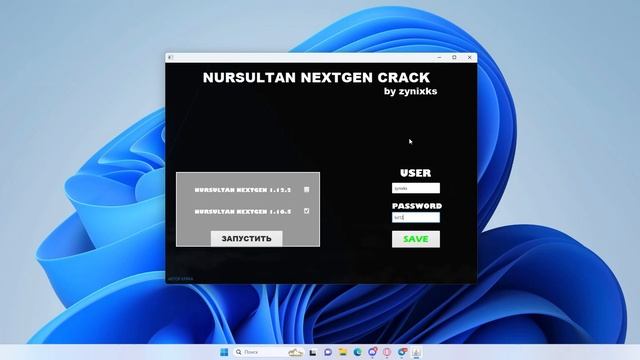640x360 pixels.
Task: Click the app icon in title bar
Action: pos(171,58)
